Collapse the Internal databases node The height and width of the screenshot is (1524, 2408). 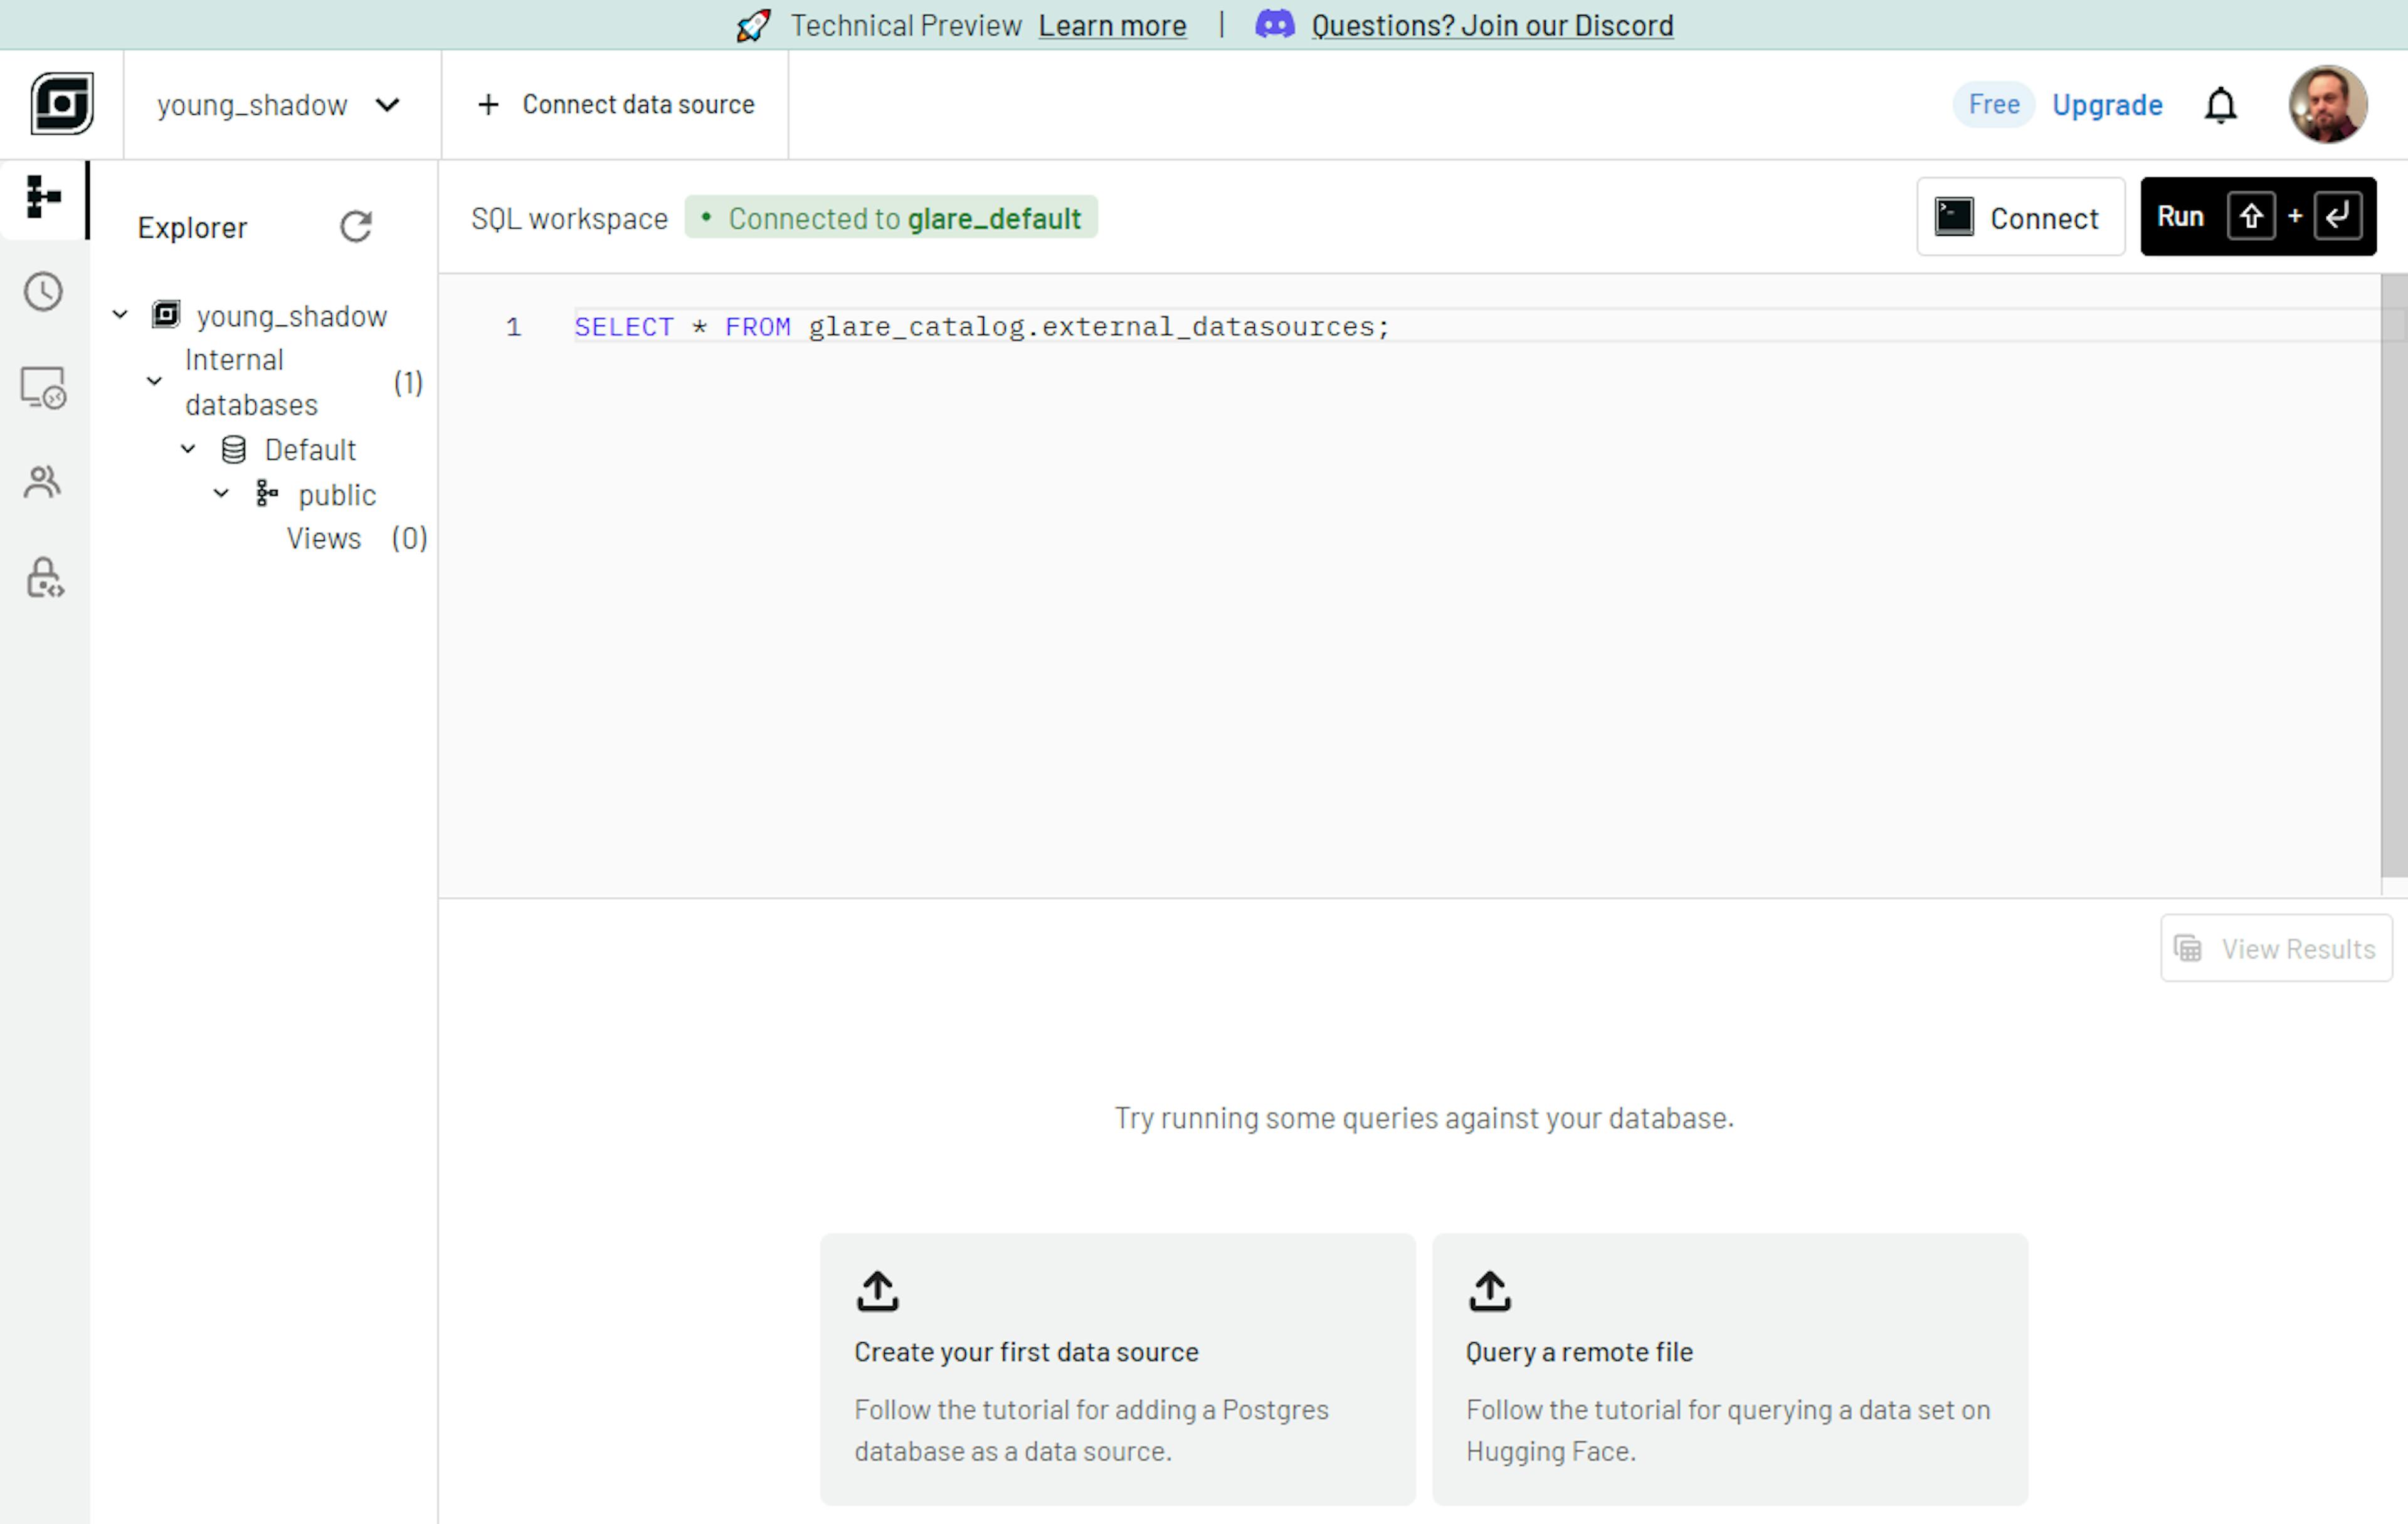[154, 381]
